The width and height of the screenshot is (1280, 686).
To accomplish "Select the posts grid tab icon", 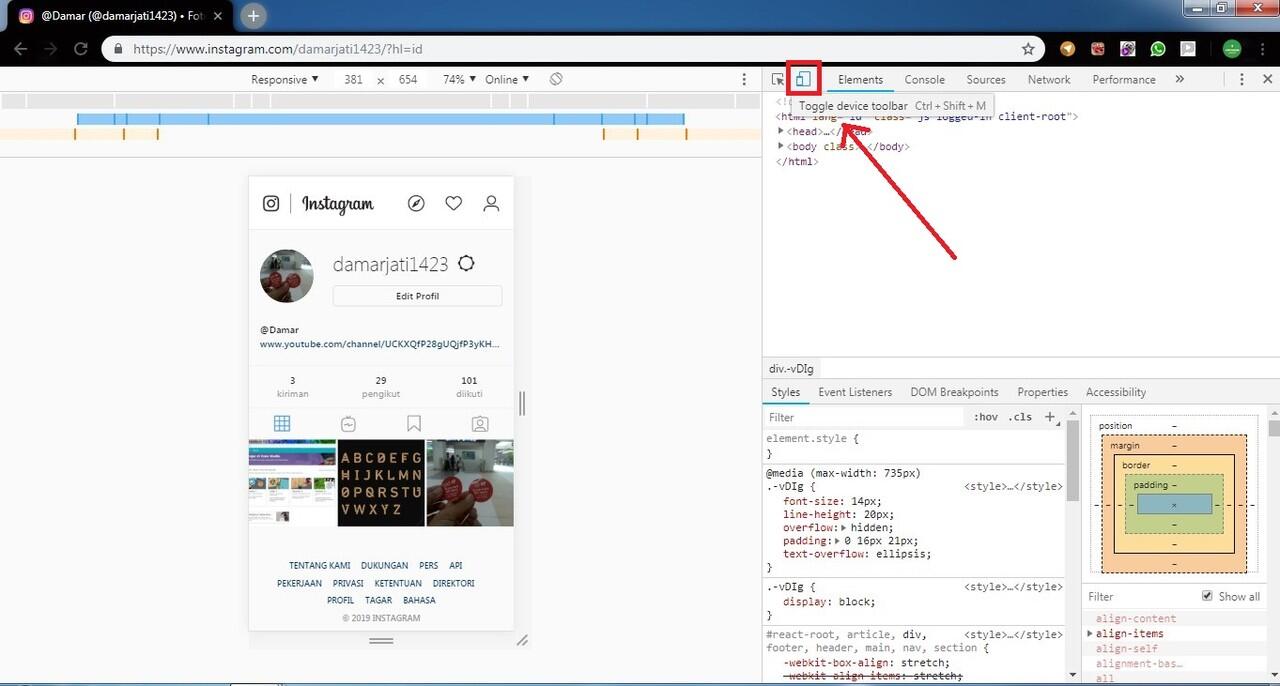I will click(x=282, y=423).
